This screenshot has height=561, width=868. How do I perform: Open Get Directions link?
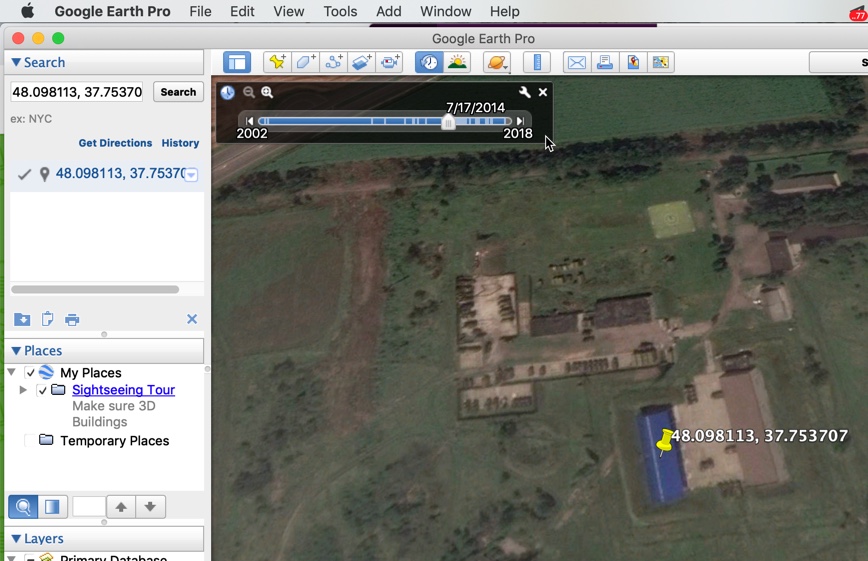pyautogui.click(x=115, y=143)
